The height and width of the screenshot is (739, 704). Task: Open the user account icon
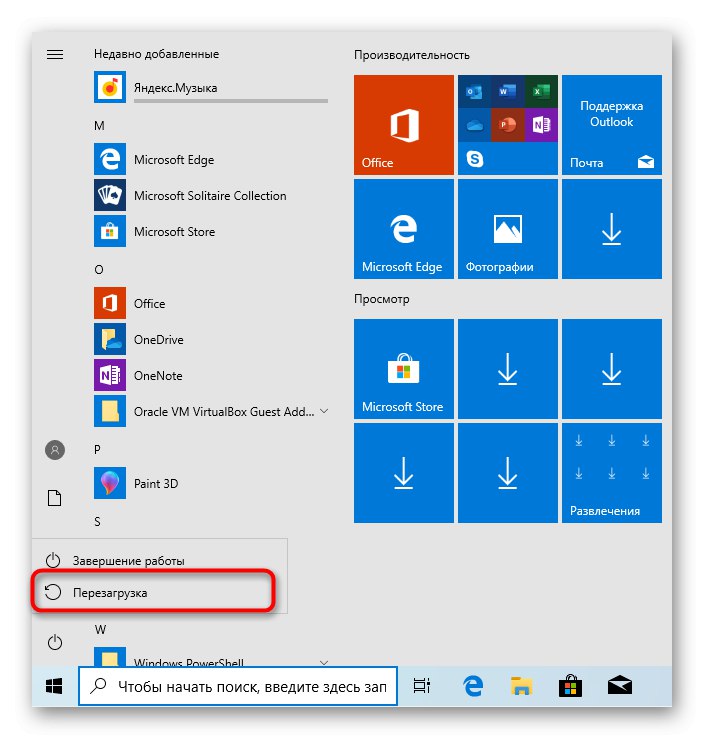pos(55,450)
